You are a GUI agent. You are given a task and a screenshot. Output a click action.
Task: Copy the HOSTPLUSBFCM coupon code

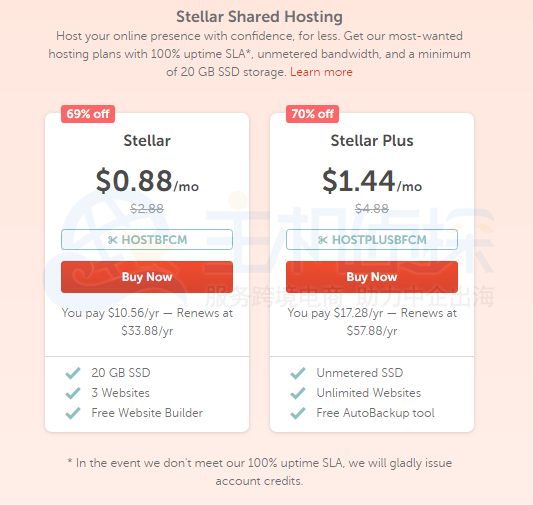pos(372,240)
